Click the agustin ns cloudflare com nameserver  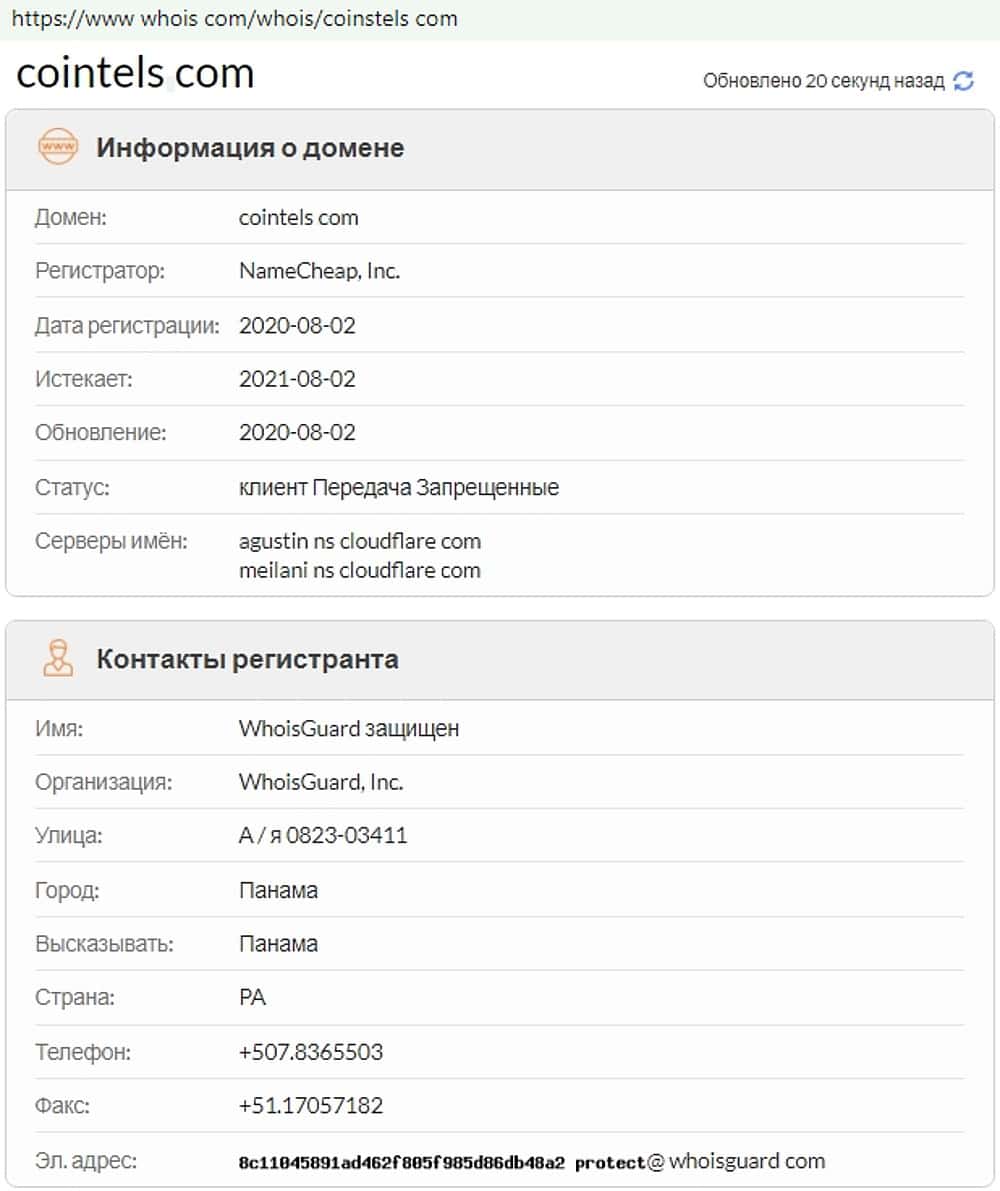[360, 542]
